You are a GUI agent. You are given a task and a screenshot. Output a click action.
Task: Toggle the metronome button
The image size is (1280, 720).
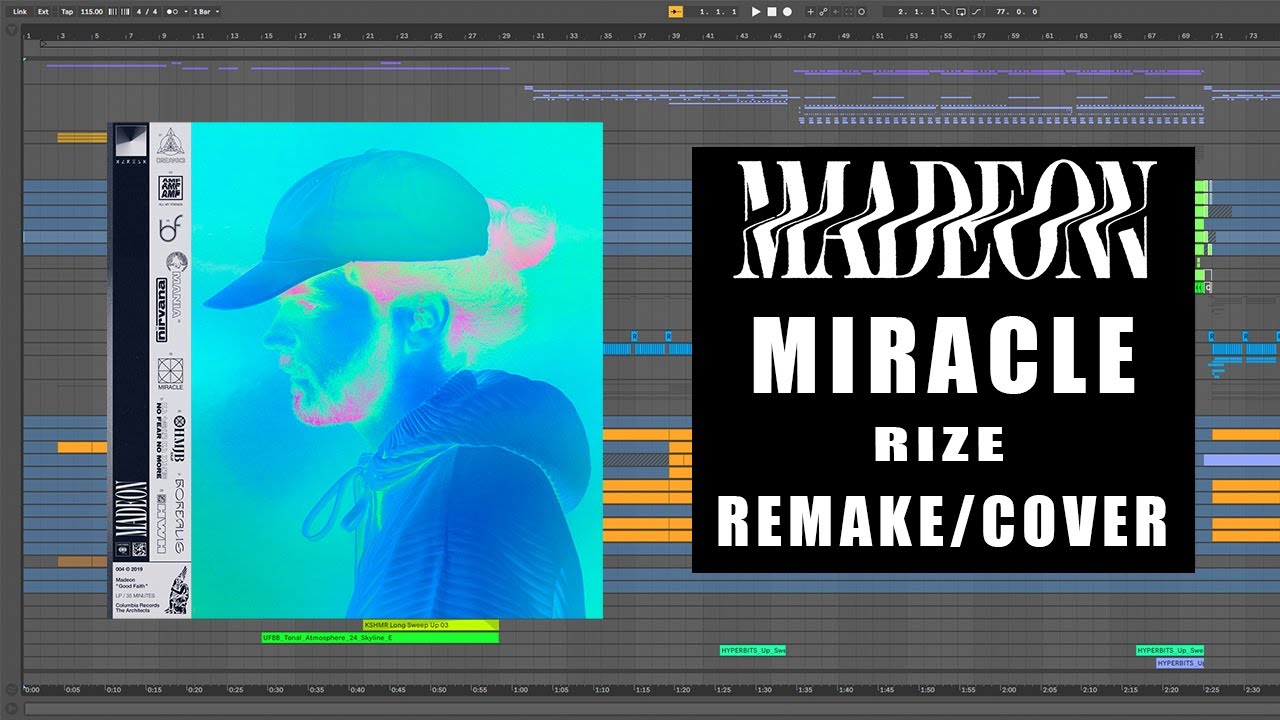click(172, 12)
